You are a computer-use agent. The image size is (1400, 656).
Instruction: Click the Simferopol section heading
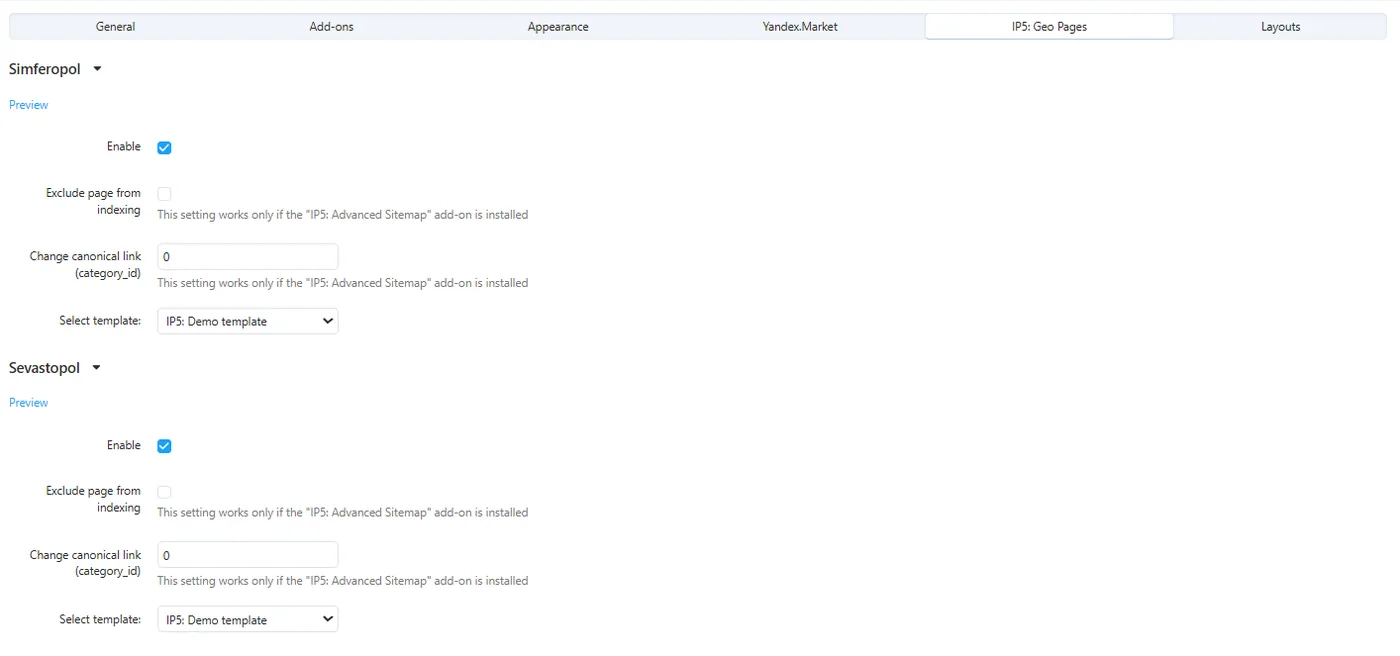pyautogui.click(x=45, y=70)
